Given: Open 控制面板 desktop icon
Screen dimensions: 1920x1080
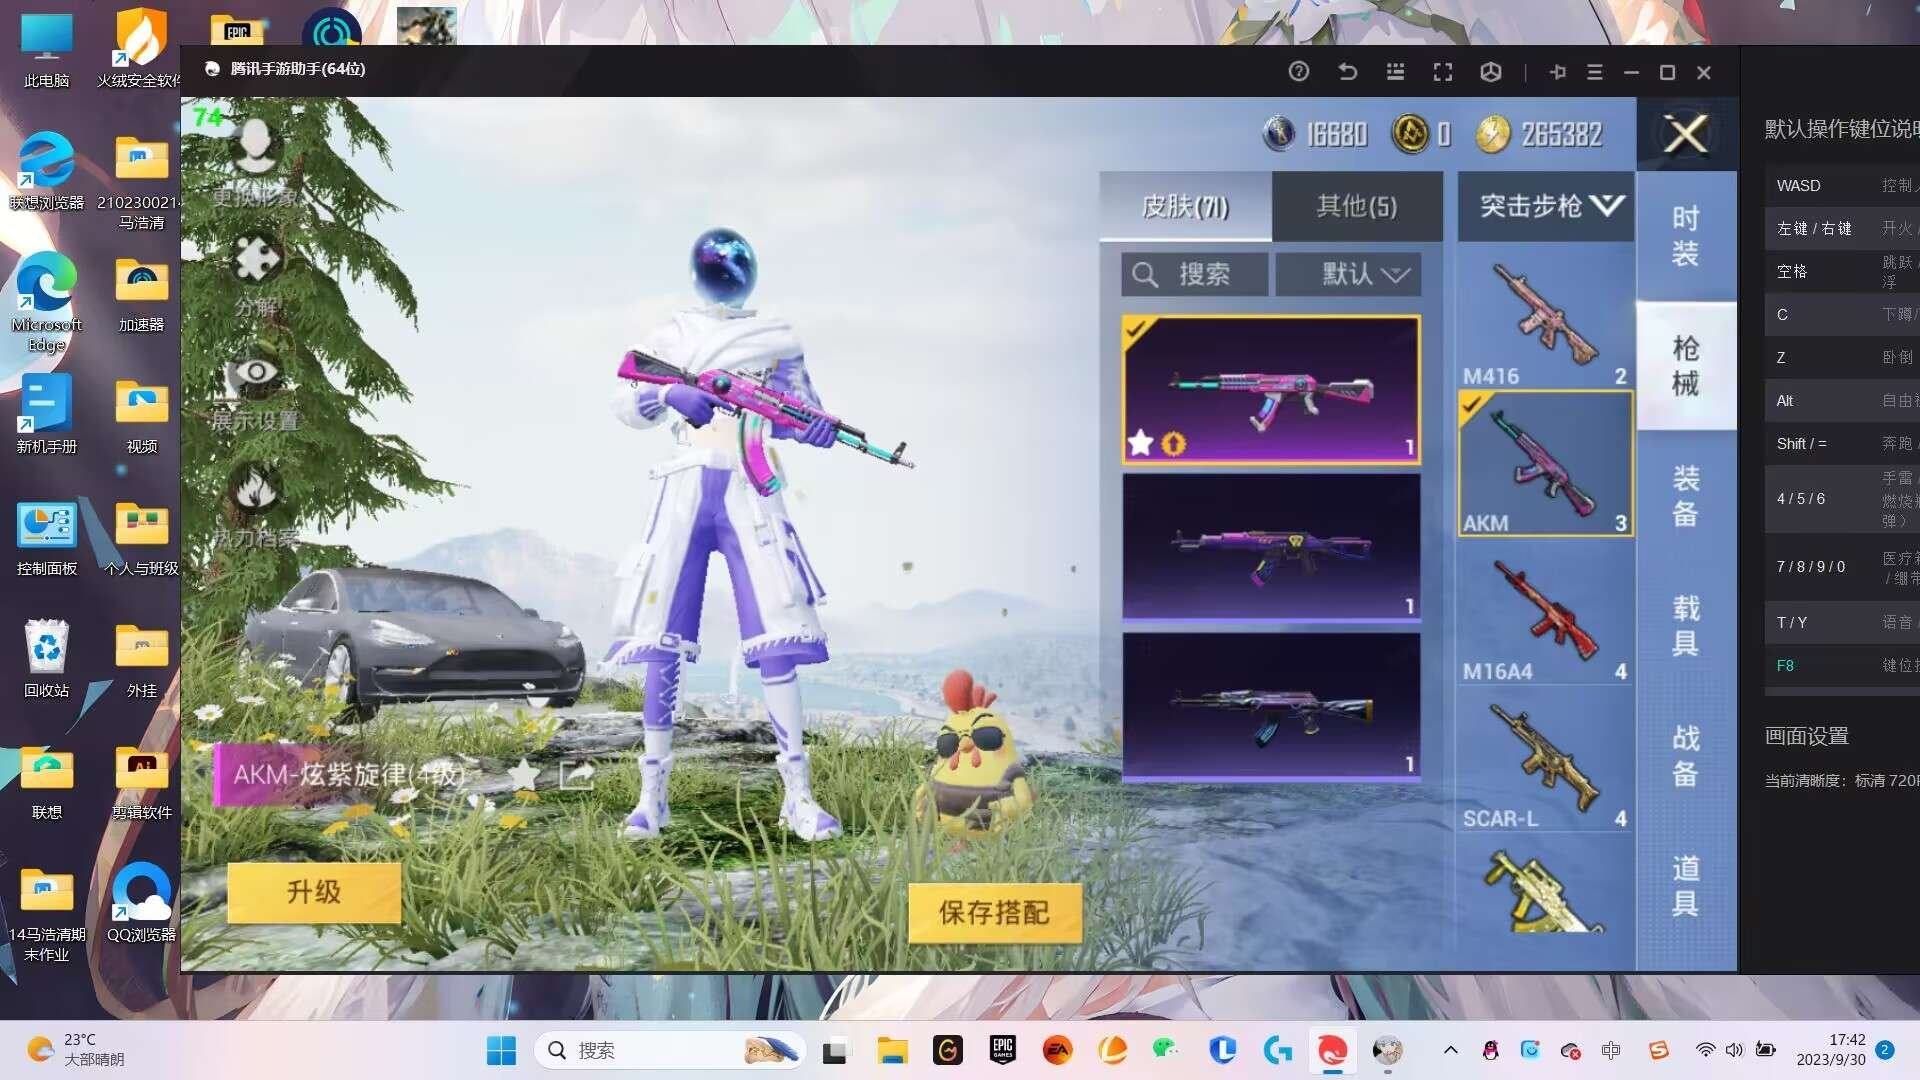Looking at the screenshot, I should tap(46, 538).
